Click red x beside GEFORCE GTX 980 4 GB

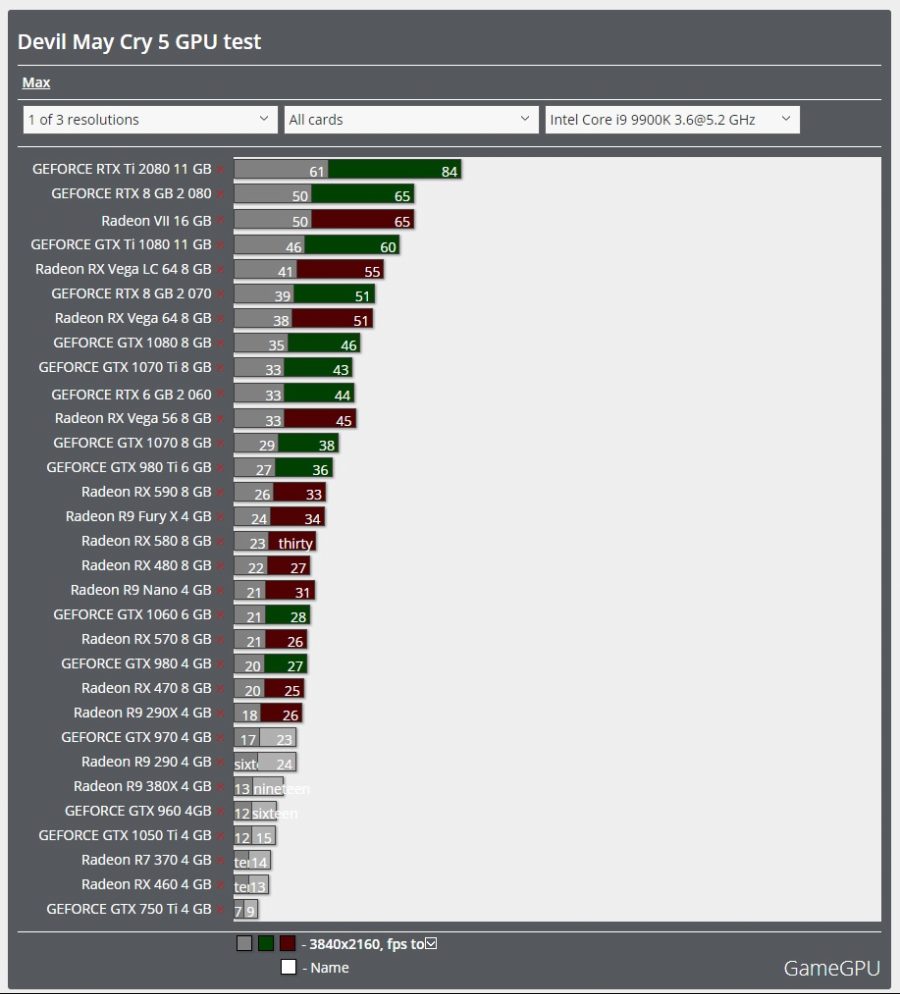click(221, 664)
